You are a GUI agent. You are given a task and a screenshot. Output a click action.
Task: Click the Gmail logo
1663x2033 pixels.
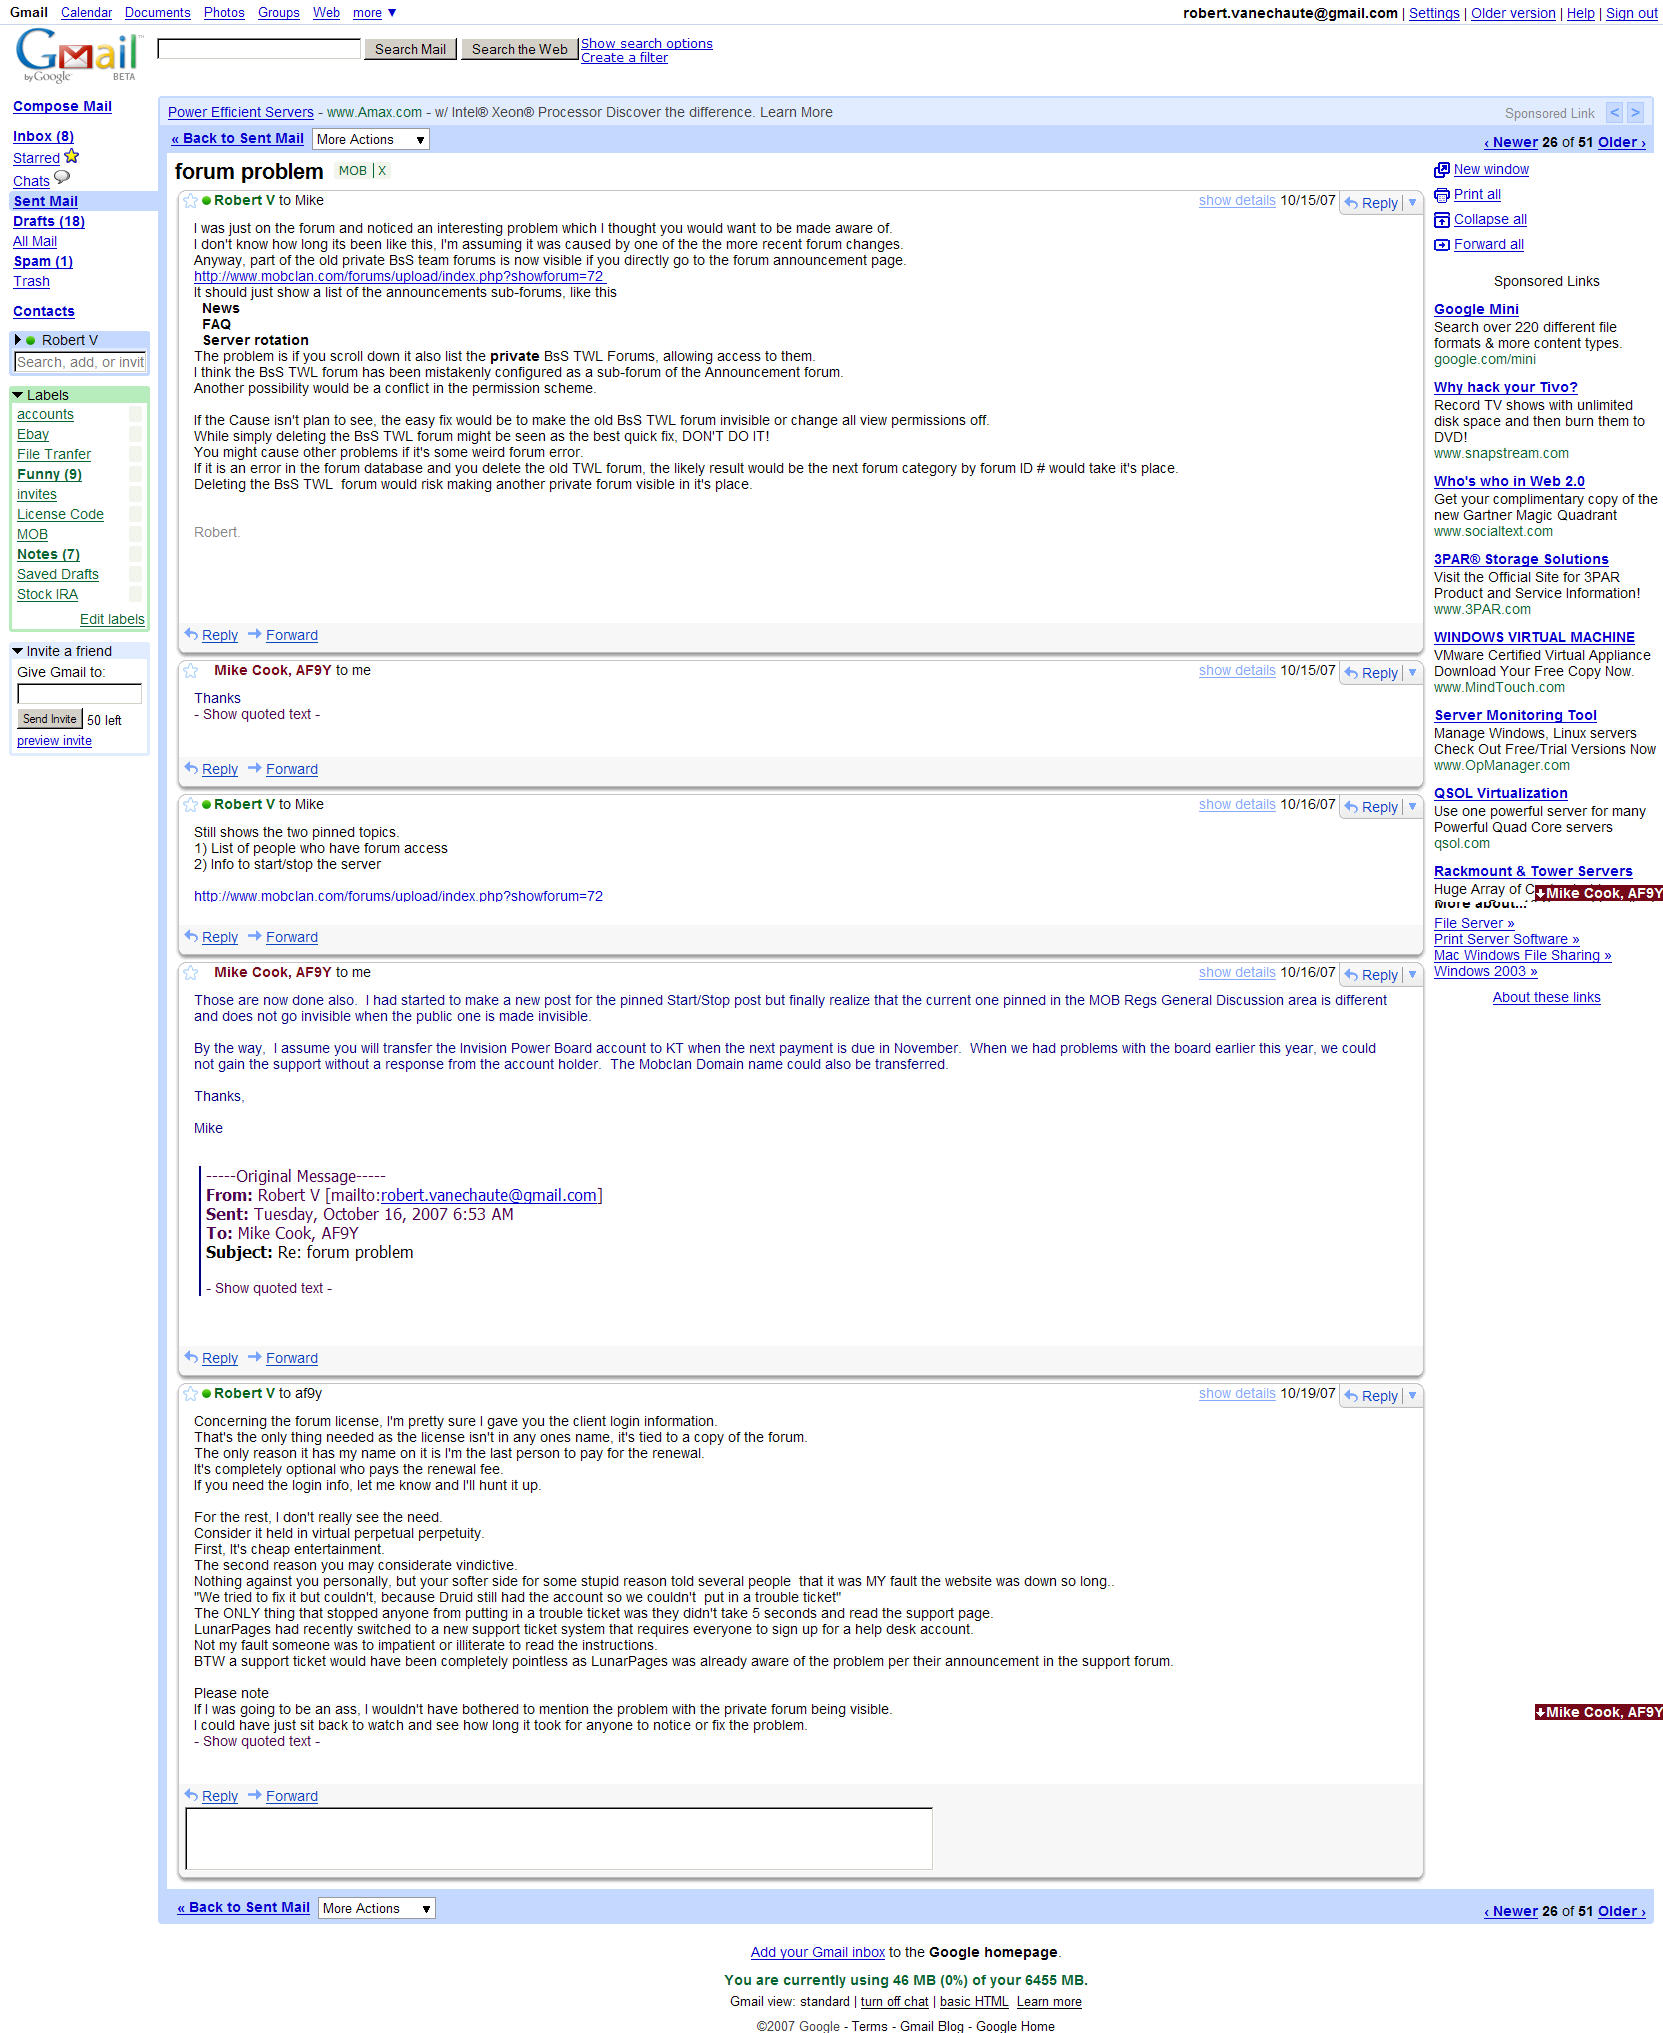click(78, 55)
